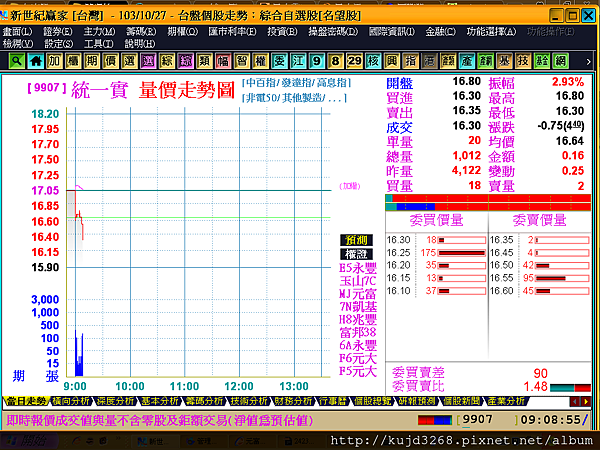The height and width of the screenshot is (450, 600).
Task: Click the yellow 選 toolbar icon
Action: pyautogui.click(x=129, y=61)
